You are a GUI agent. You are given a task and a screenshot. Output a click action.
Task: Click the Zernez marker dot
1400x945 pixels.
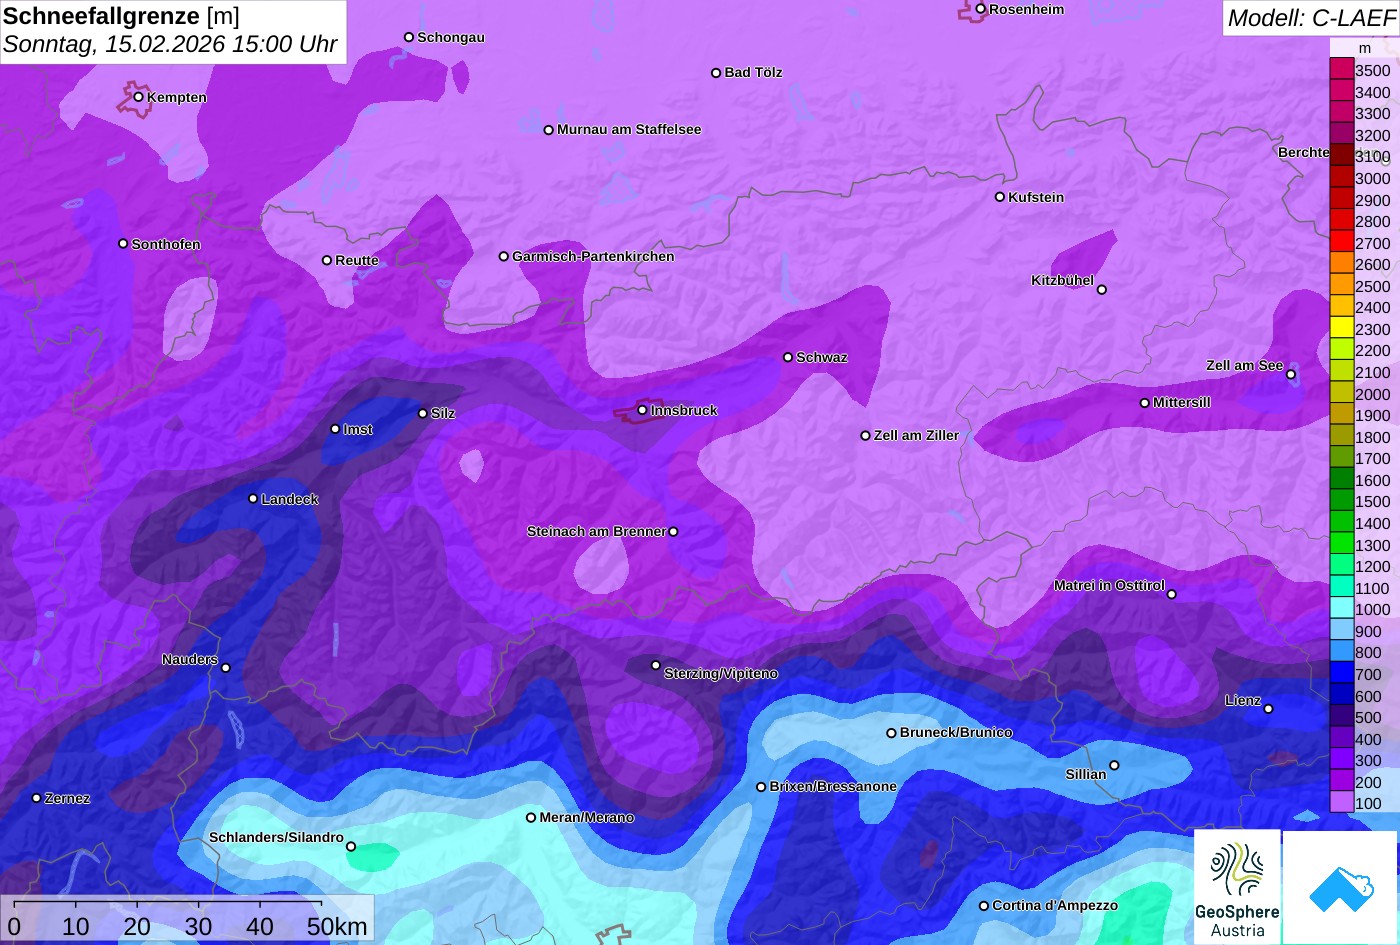coord(37,798)
